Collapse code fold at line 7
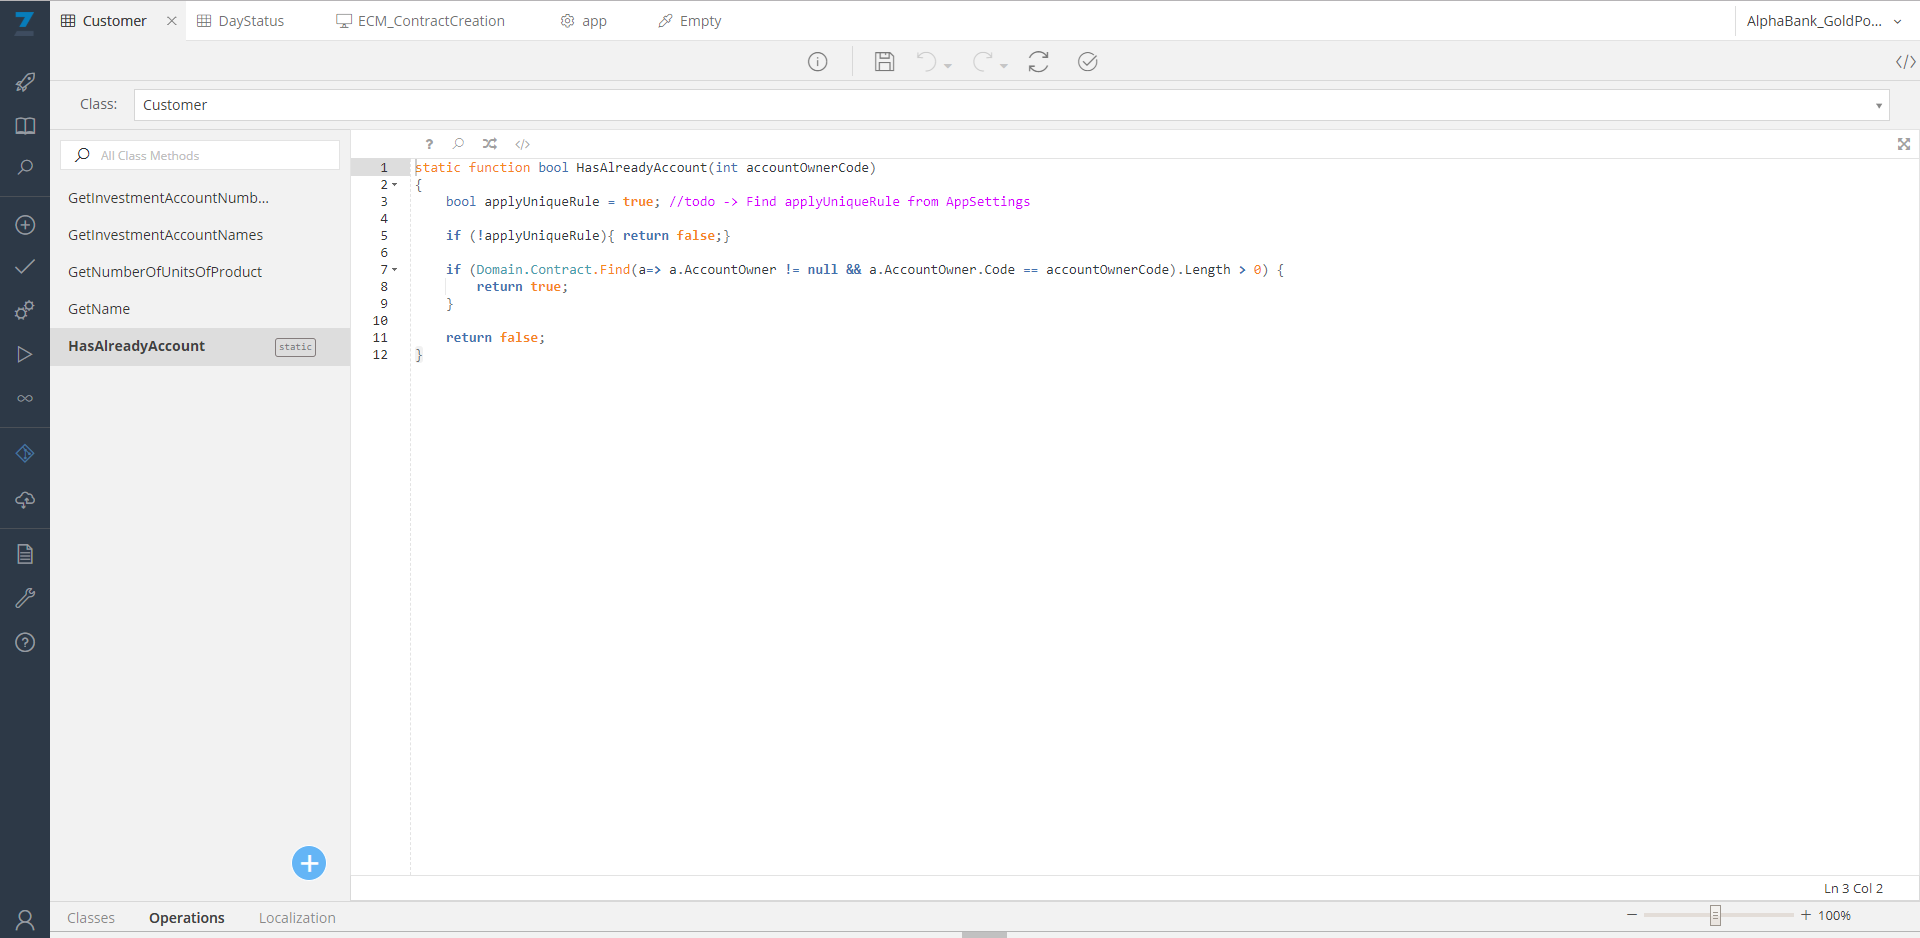 [x=395, y=270]
